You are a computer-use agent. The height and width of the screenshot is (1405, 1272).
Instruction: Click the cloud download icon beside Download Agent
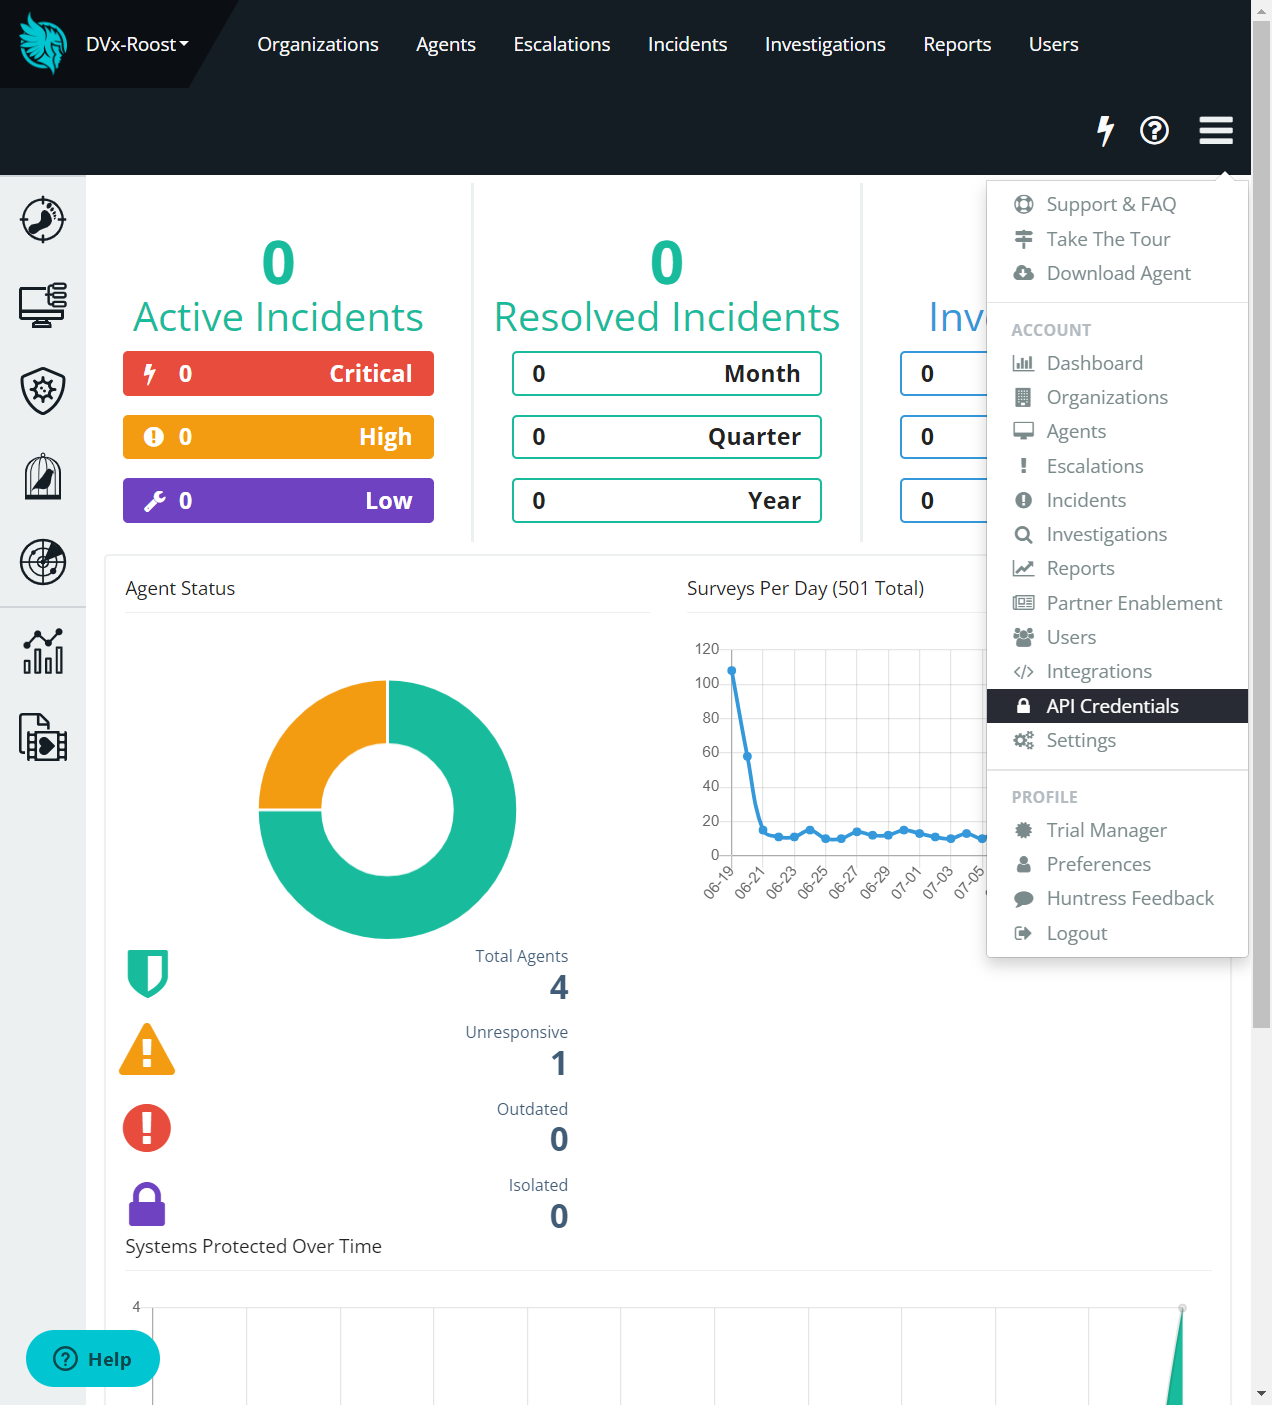(x=1023, y=273)
